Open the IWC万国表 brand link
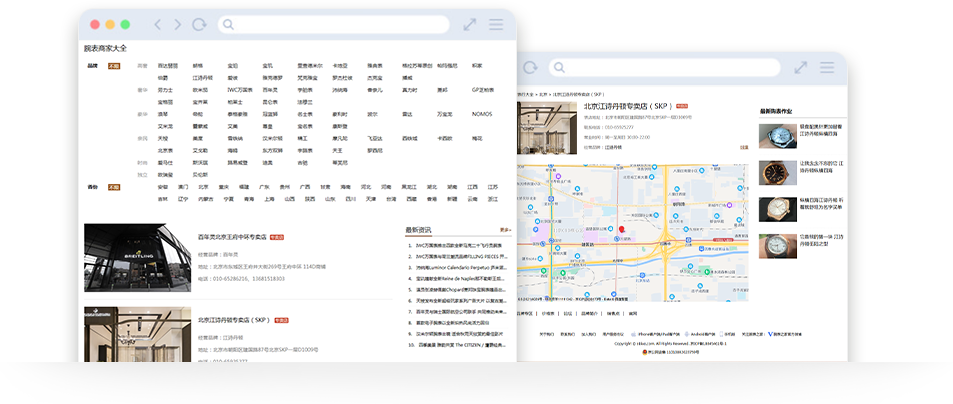Screen dimensions: 953x404 pyautogui.click(x=238, y=90)
